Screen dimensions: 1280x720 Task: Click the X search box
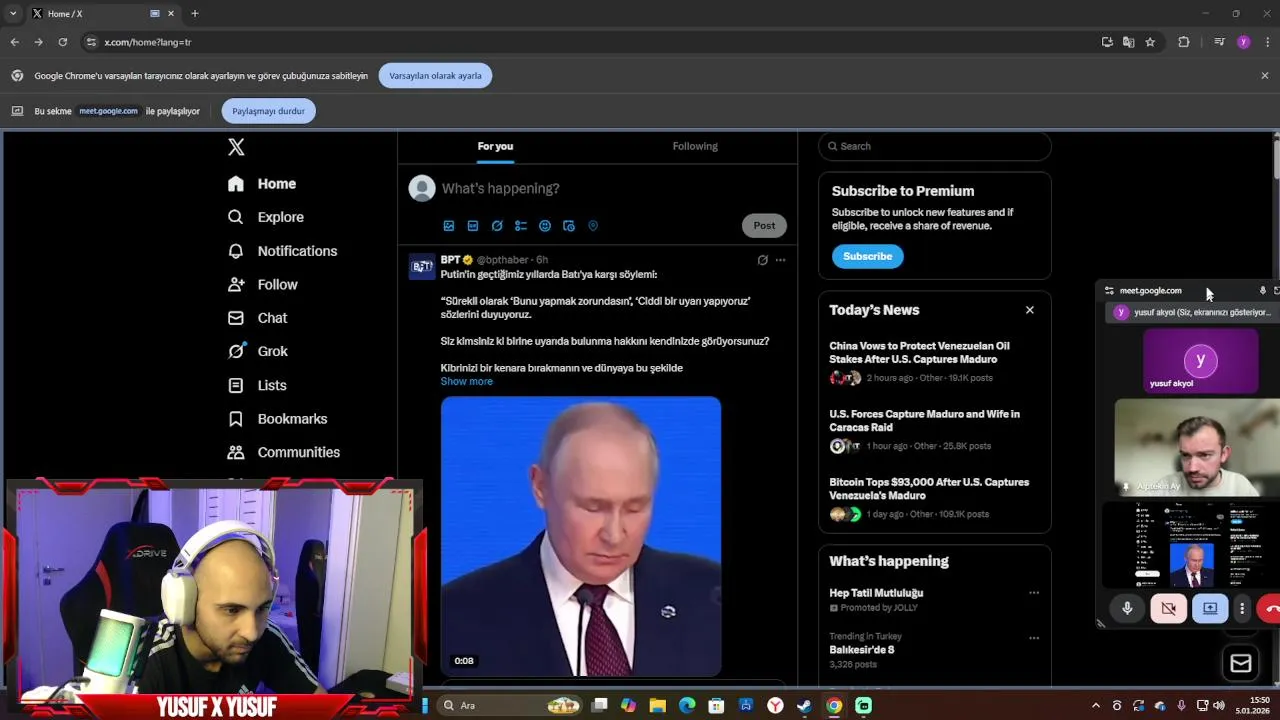[935, 146]
